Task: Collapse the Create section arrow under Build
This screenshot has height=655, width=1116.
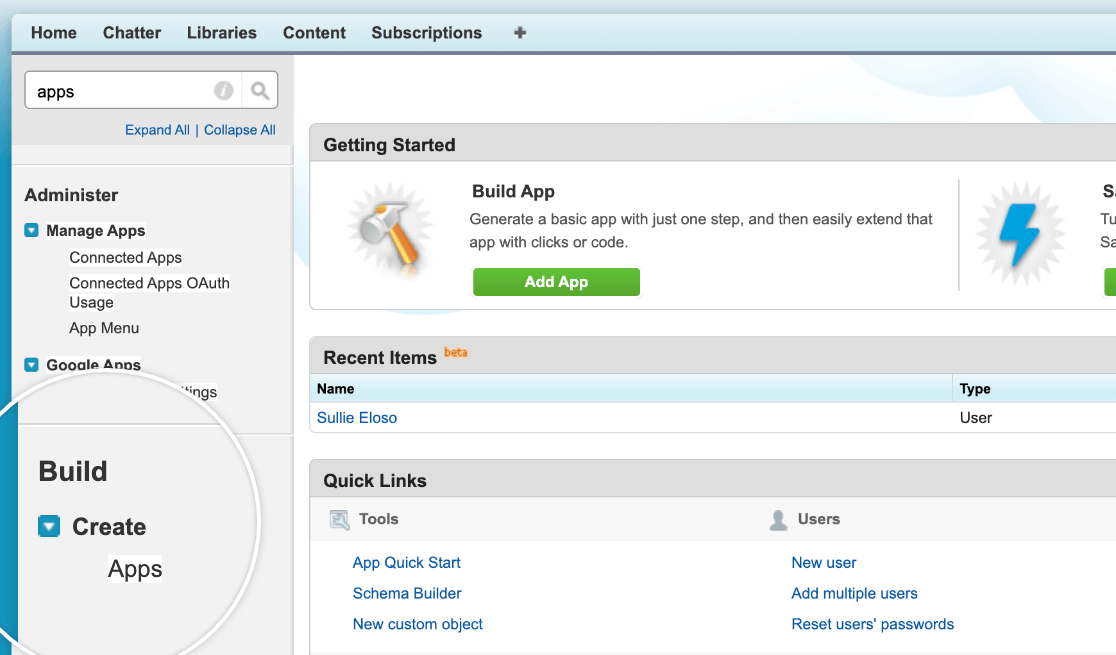Action: click(x=49, y=526)
